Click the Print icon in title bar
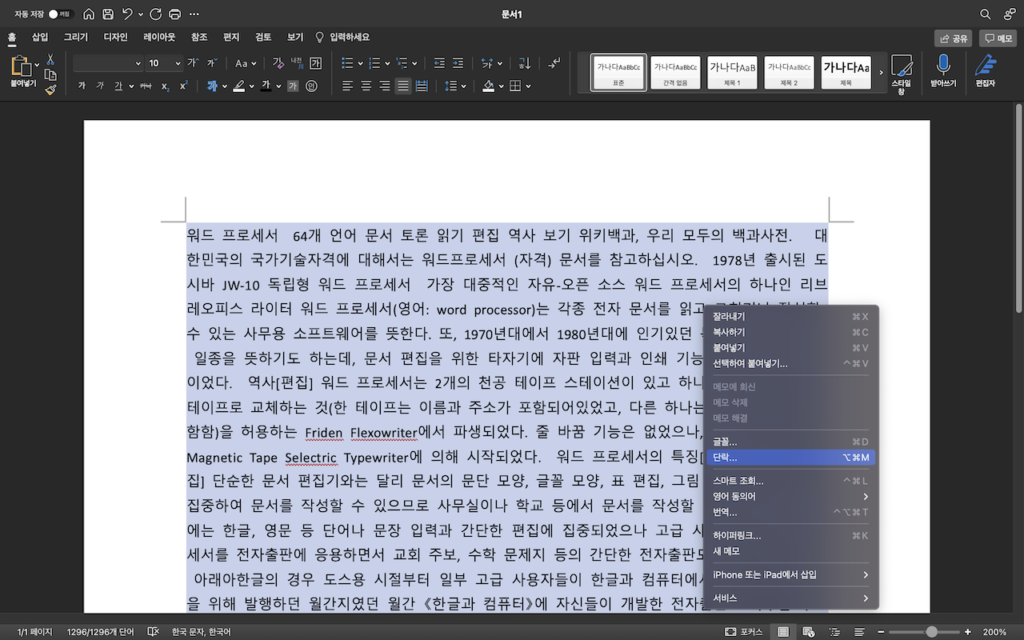Screen dimensions: 1024x640 174,14
